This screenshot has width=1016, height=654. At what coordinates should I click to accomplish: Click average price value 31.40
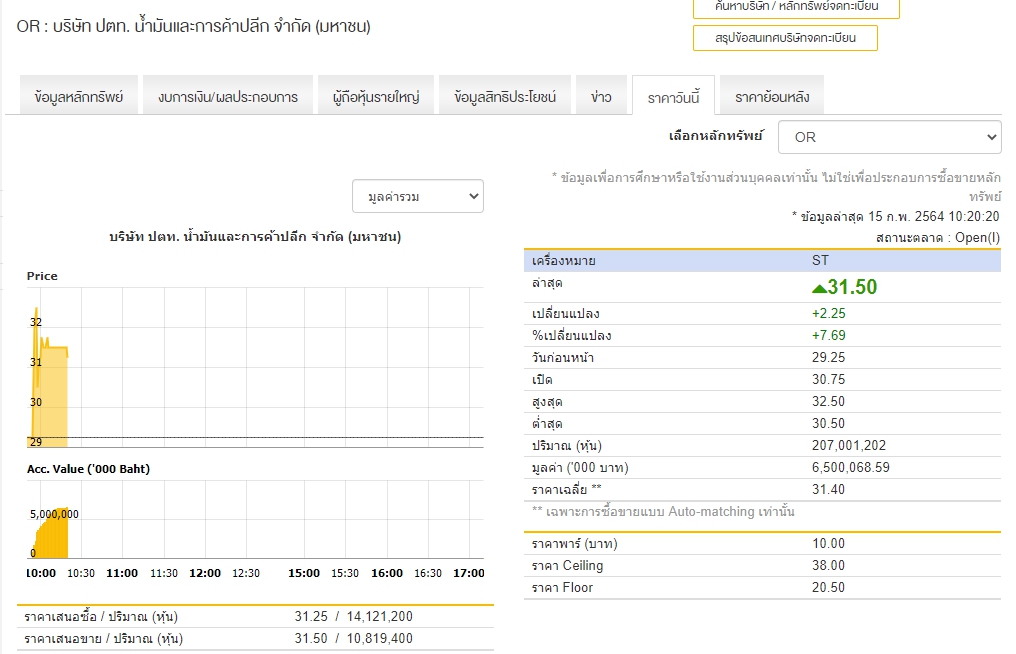pos(828,489)
